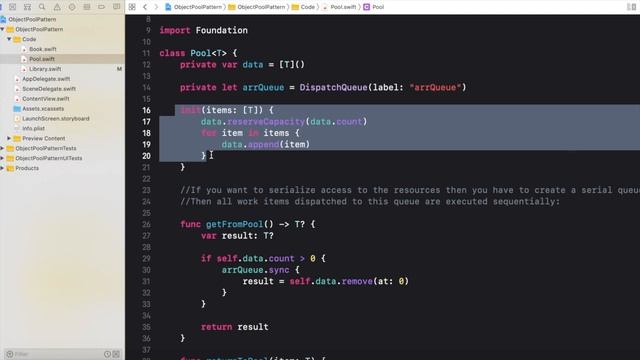Select the Preview Content folder row
Image resolution: width=640 pixels, height=360 pixels.
[62, 138]
